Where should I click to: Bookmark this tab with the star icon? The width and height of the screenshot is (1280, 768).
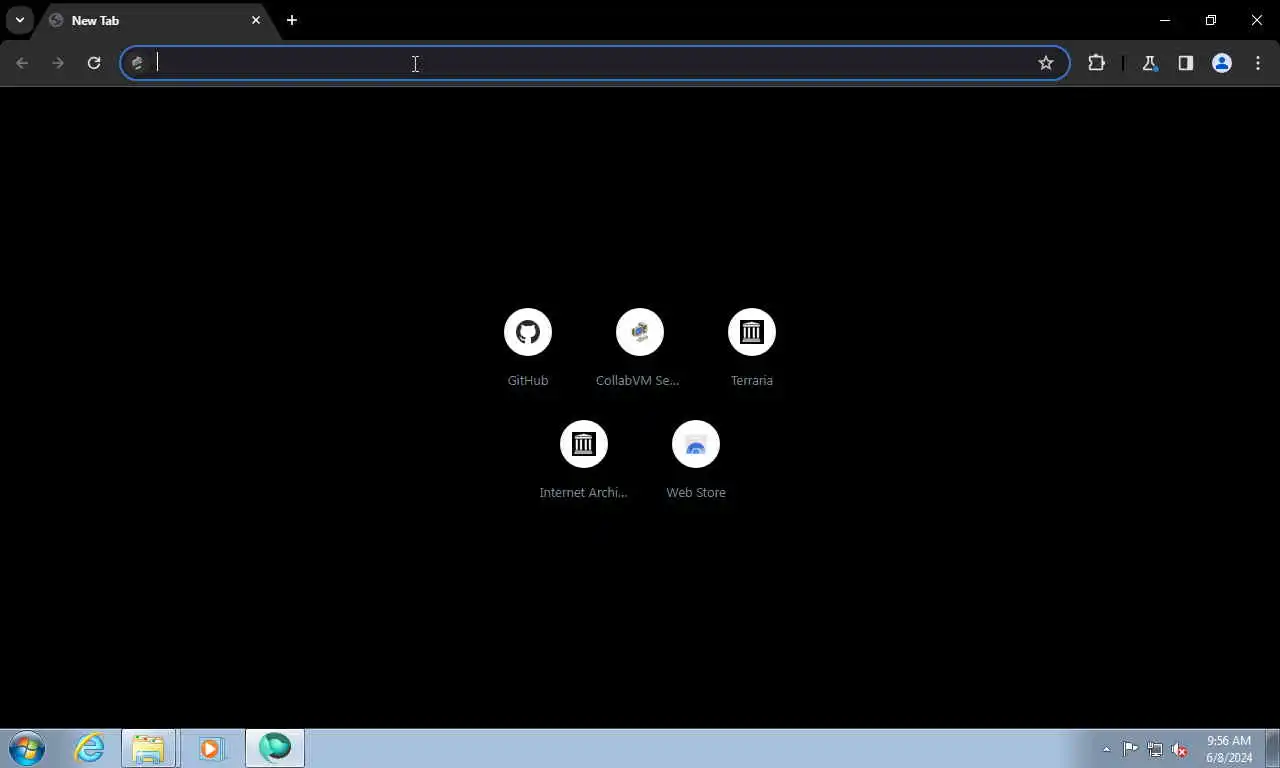tap(1046, 63)
